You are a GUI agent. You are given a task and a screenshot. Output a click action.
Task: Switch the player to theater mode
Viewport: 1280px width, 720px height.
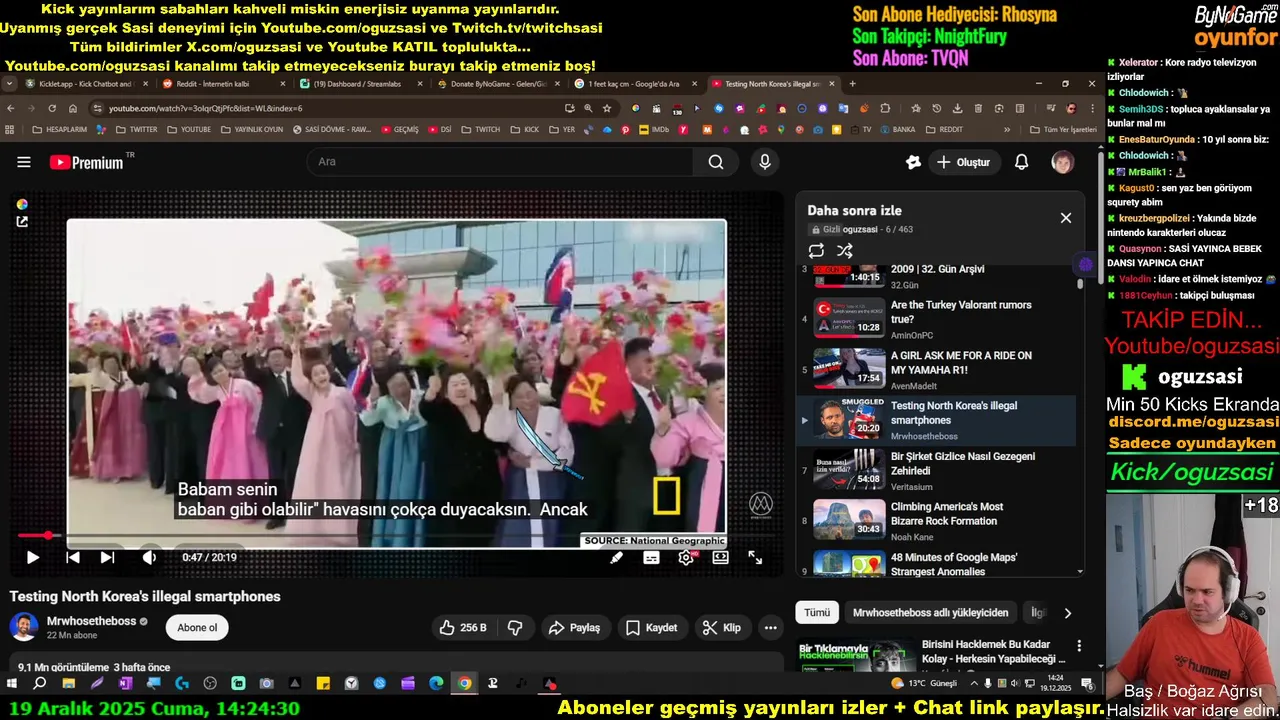720,558
